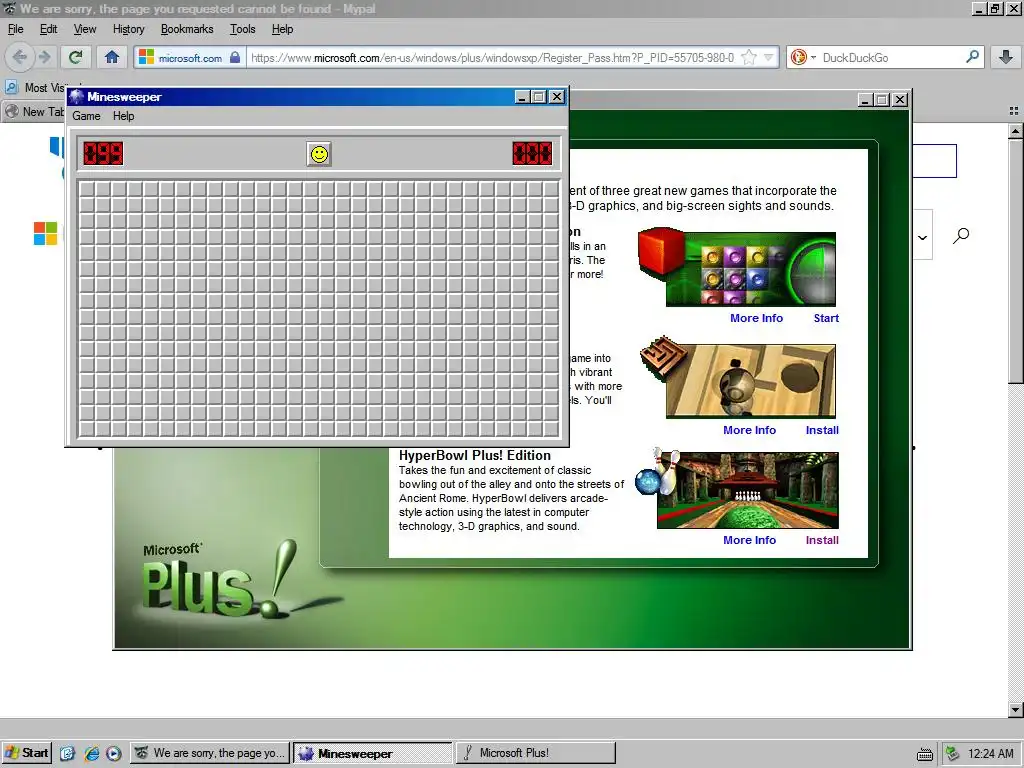Reload the page with the refresh button
Image resolution: width=1024 pixels, height=768 pixels.
click(76, 57)
